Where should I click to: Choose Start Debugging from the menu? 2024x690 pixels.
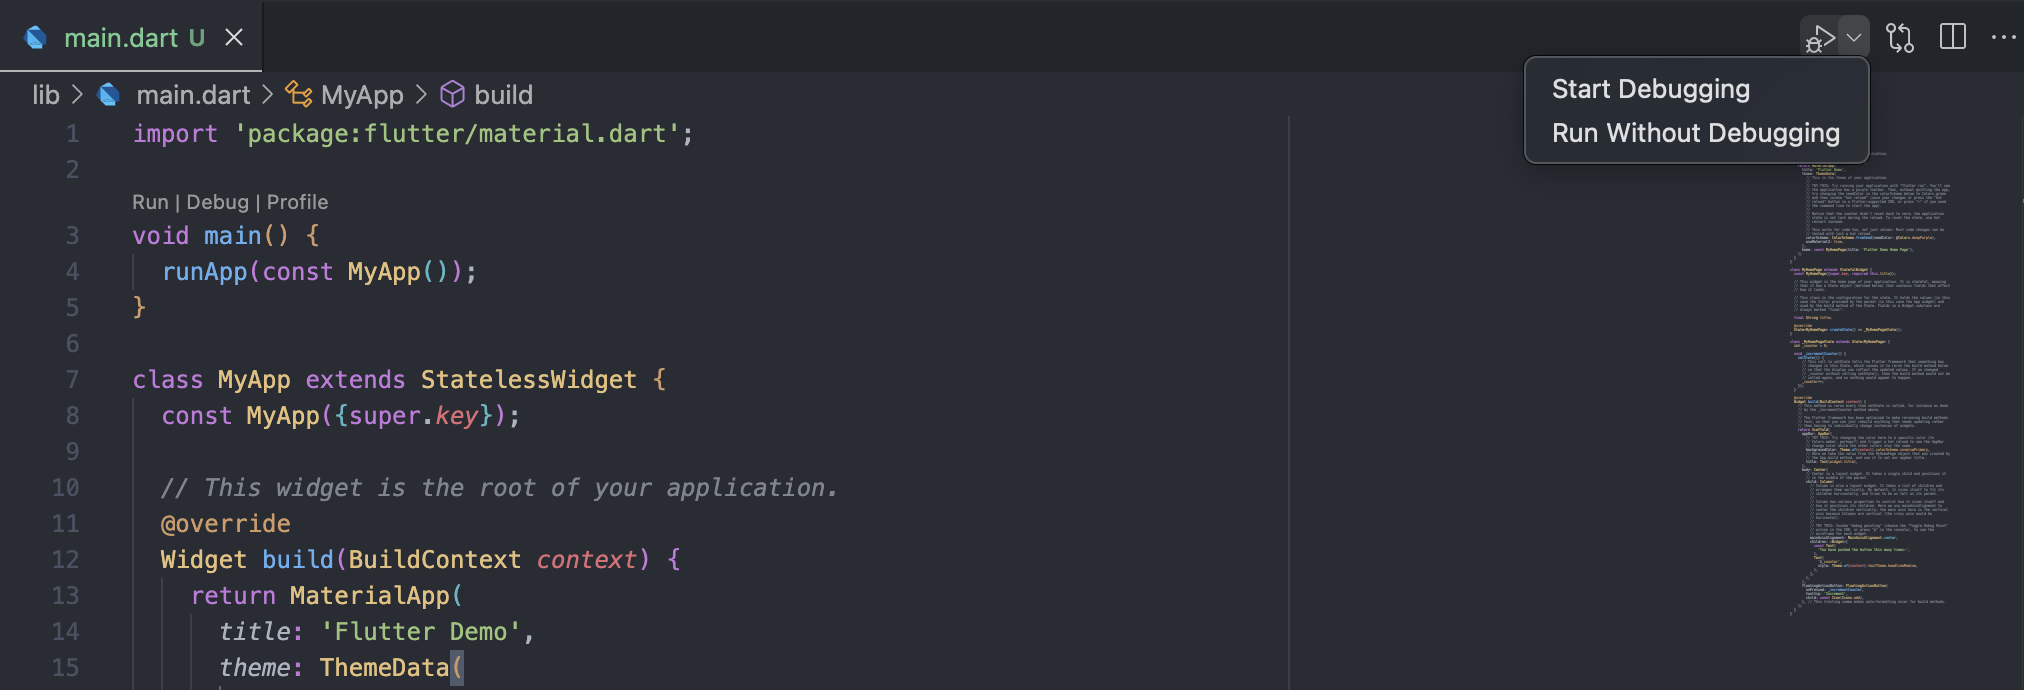[x=1650, y=89]
